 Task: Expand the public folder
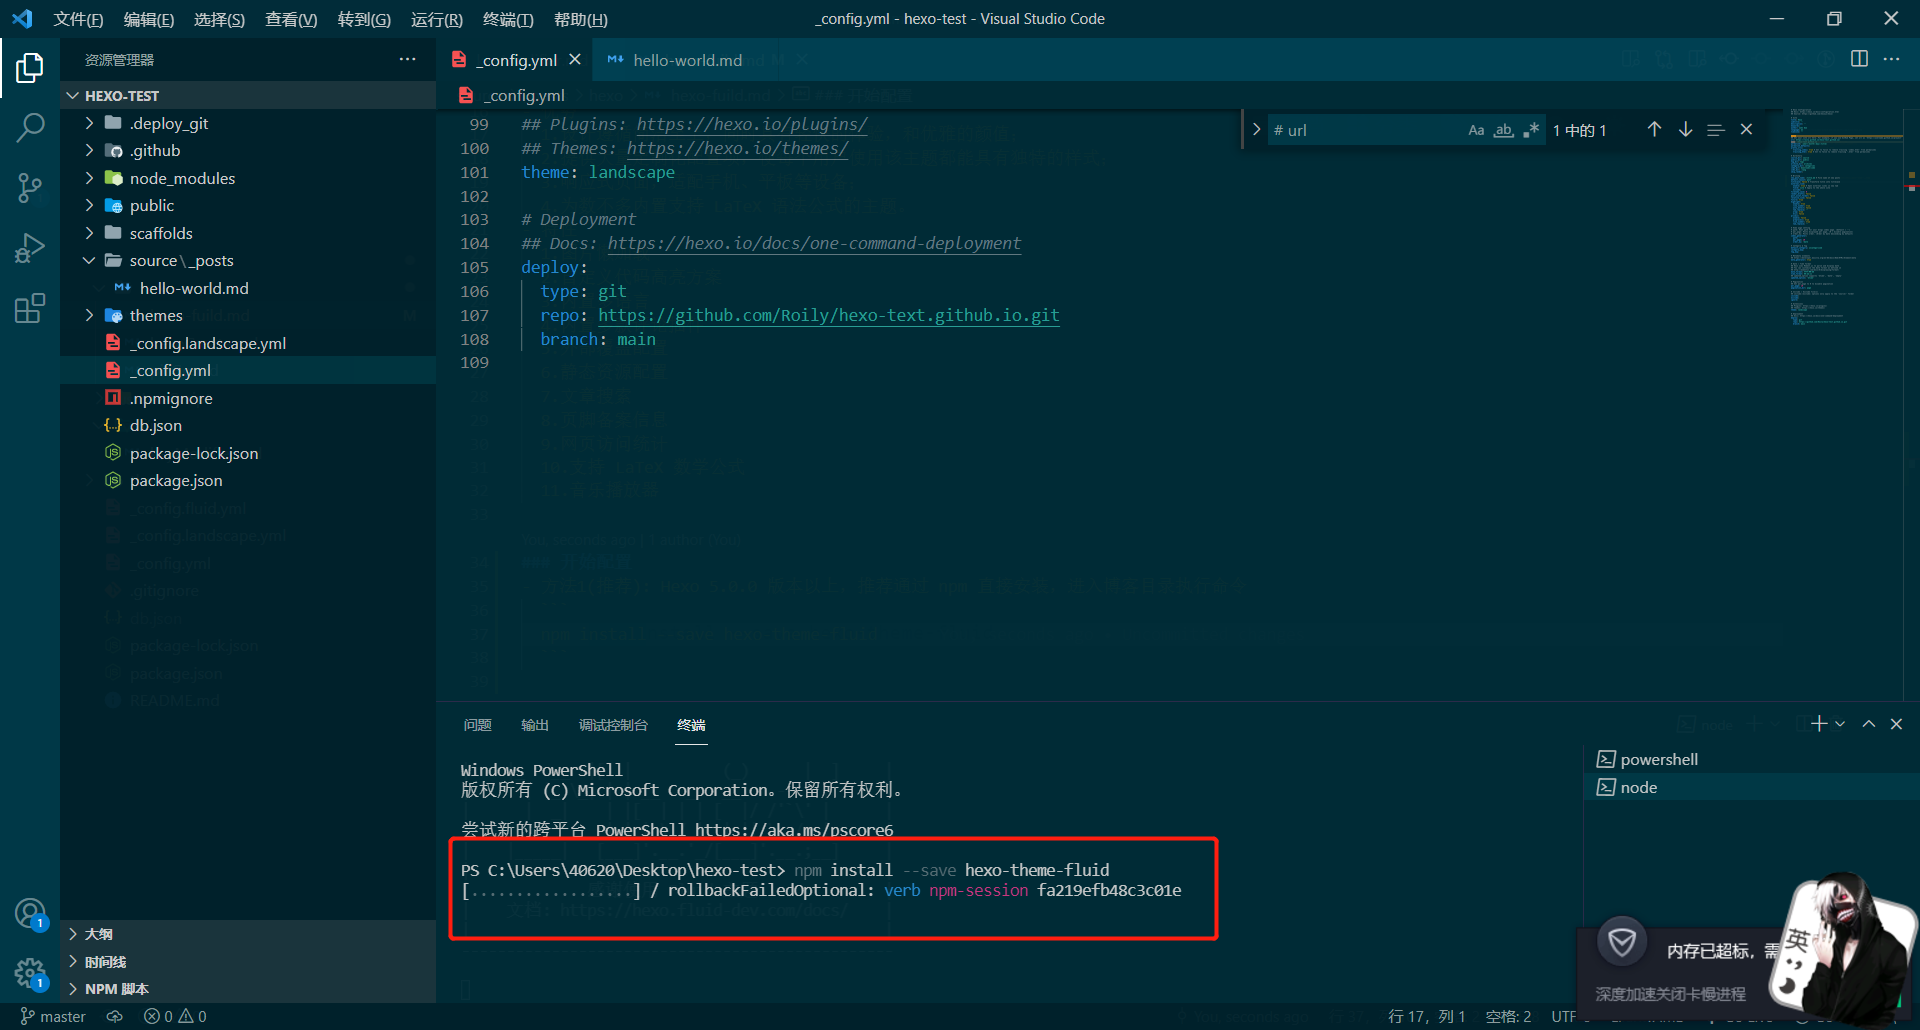[x=248, y=205]
